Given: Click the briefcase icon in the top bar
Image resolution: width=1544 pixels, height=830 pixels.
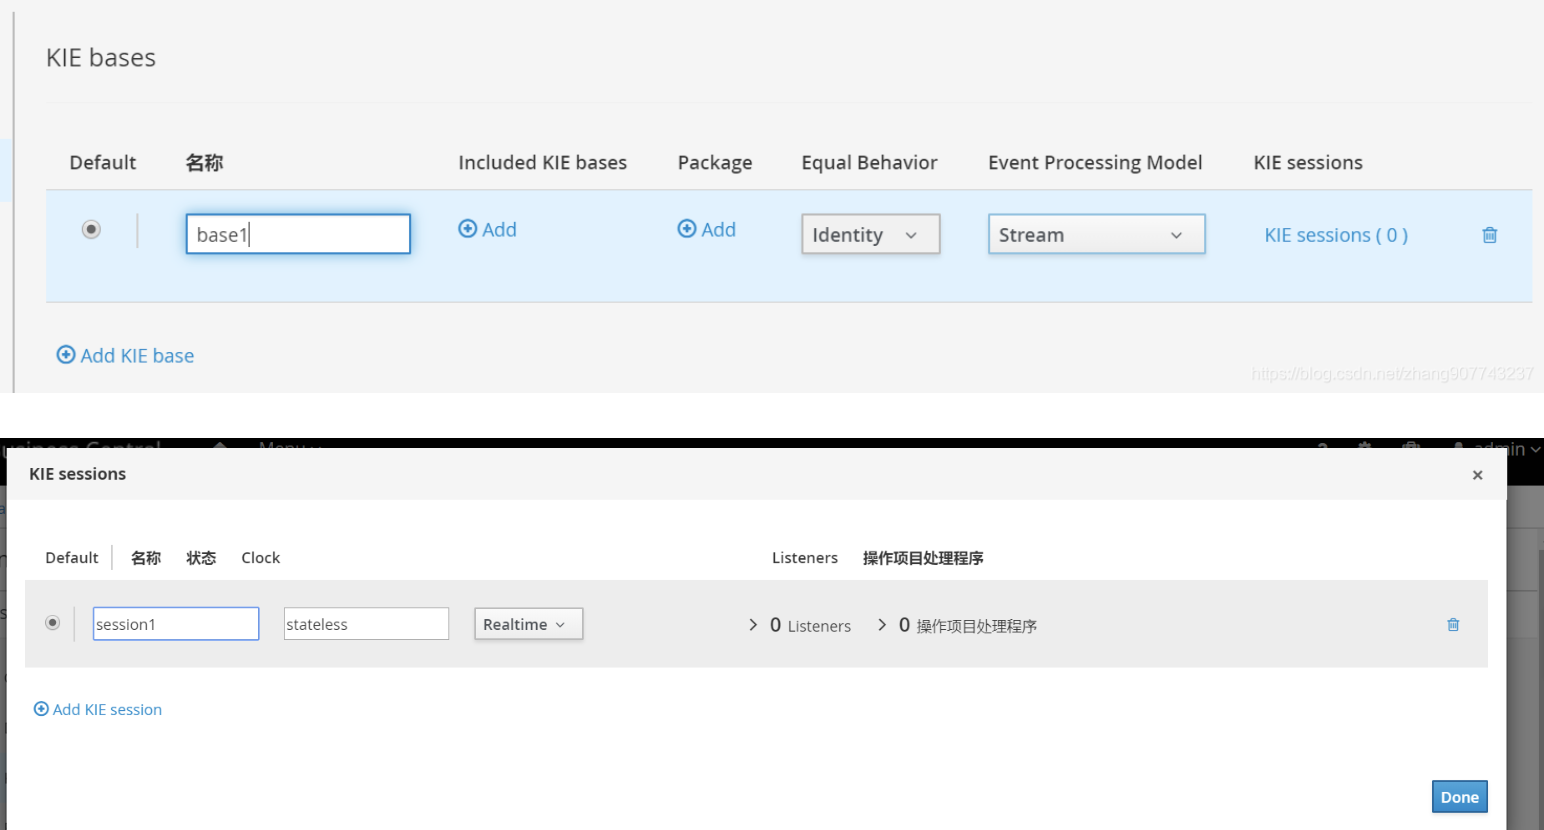Looking at the screenshot, I should [1409, 449].
